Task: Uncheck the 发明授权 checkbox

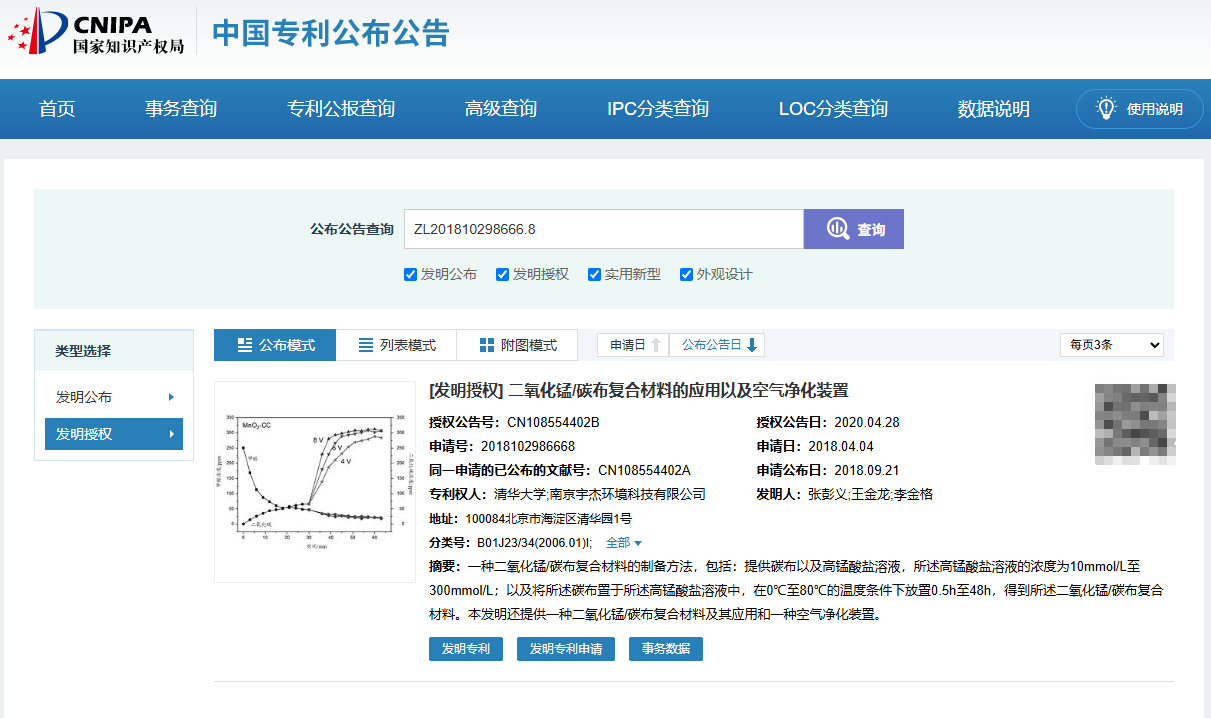Action: point(502,274)
